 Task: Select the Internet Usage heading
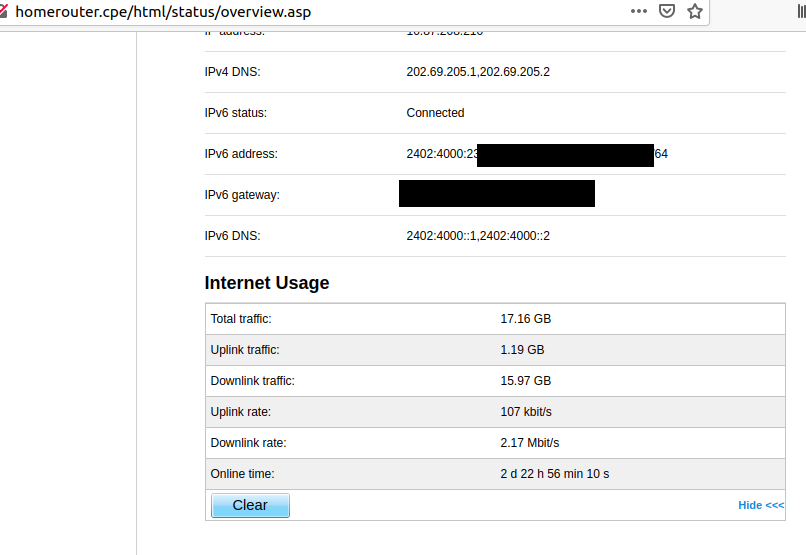coord(267,283)
